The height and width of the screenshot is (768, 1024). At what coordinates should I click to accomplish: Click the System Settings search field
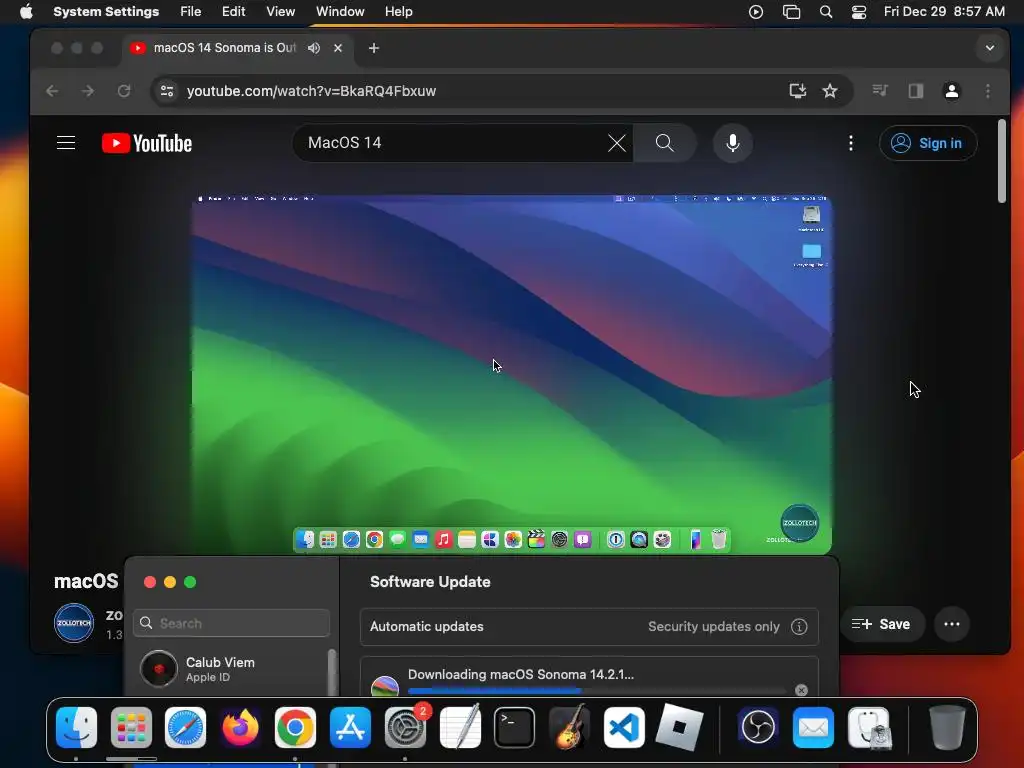tap(232, 623)
